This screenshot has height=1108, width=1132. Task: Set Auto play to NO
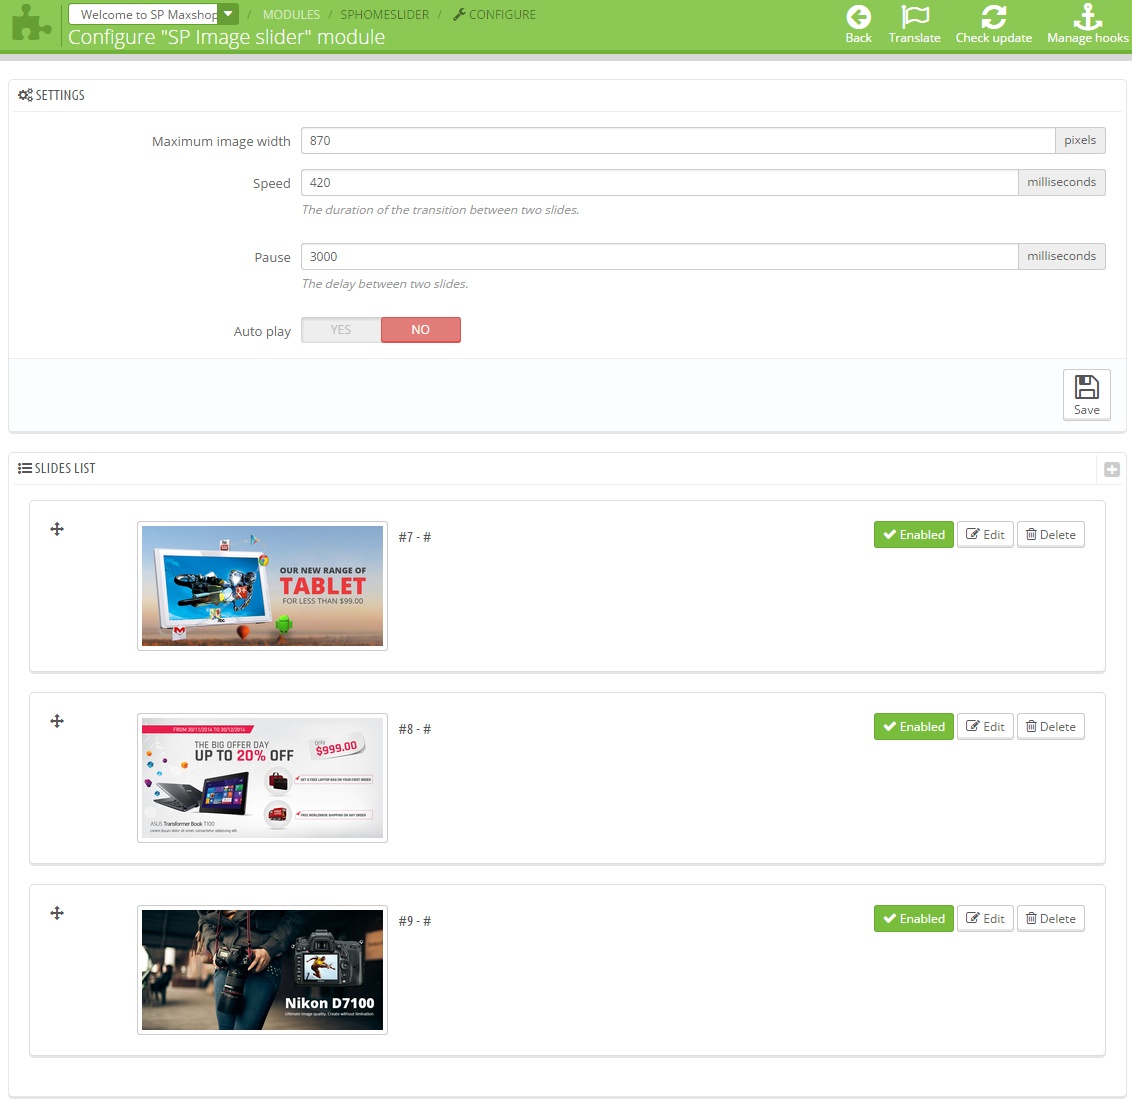point(420,330)
